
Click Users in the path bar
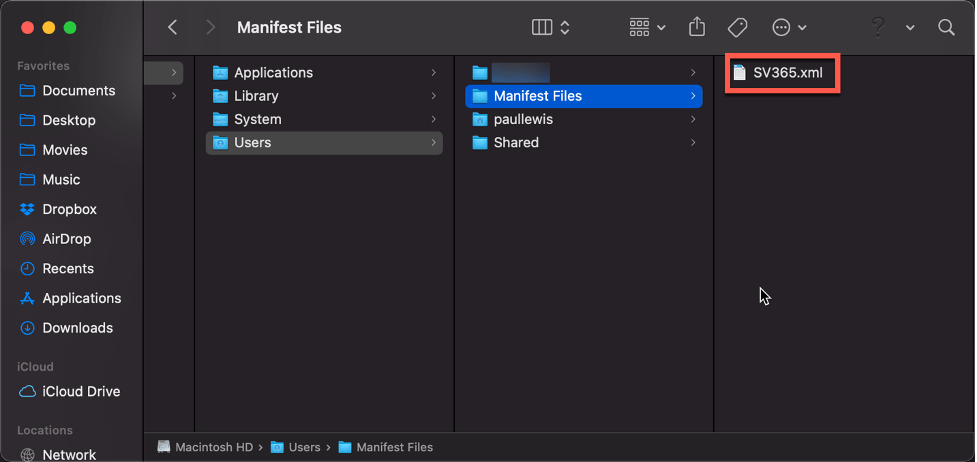click(304, 447)
